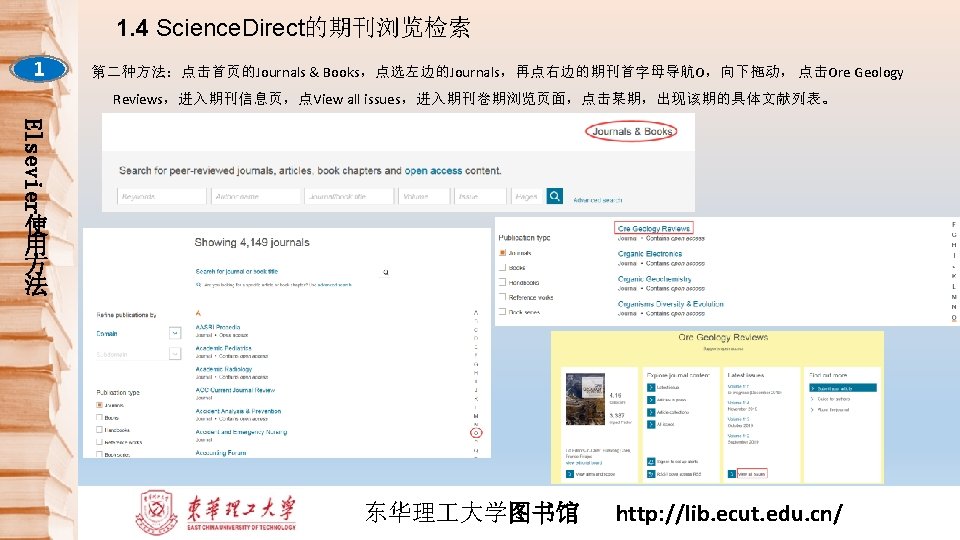Screen dimensions: 960x540
Task: Select letter F in right alphabet strip
Action: (x=954, y=225)
